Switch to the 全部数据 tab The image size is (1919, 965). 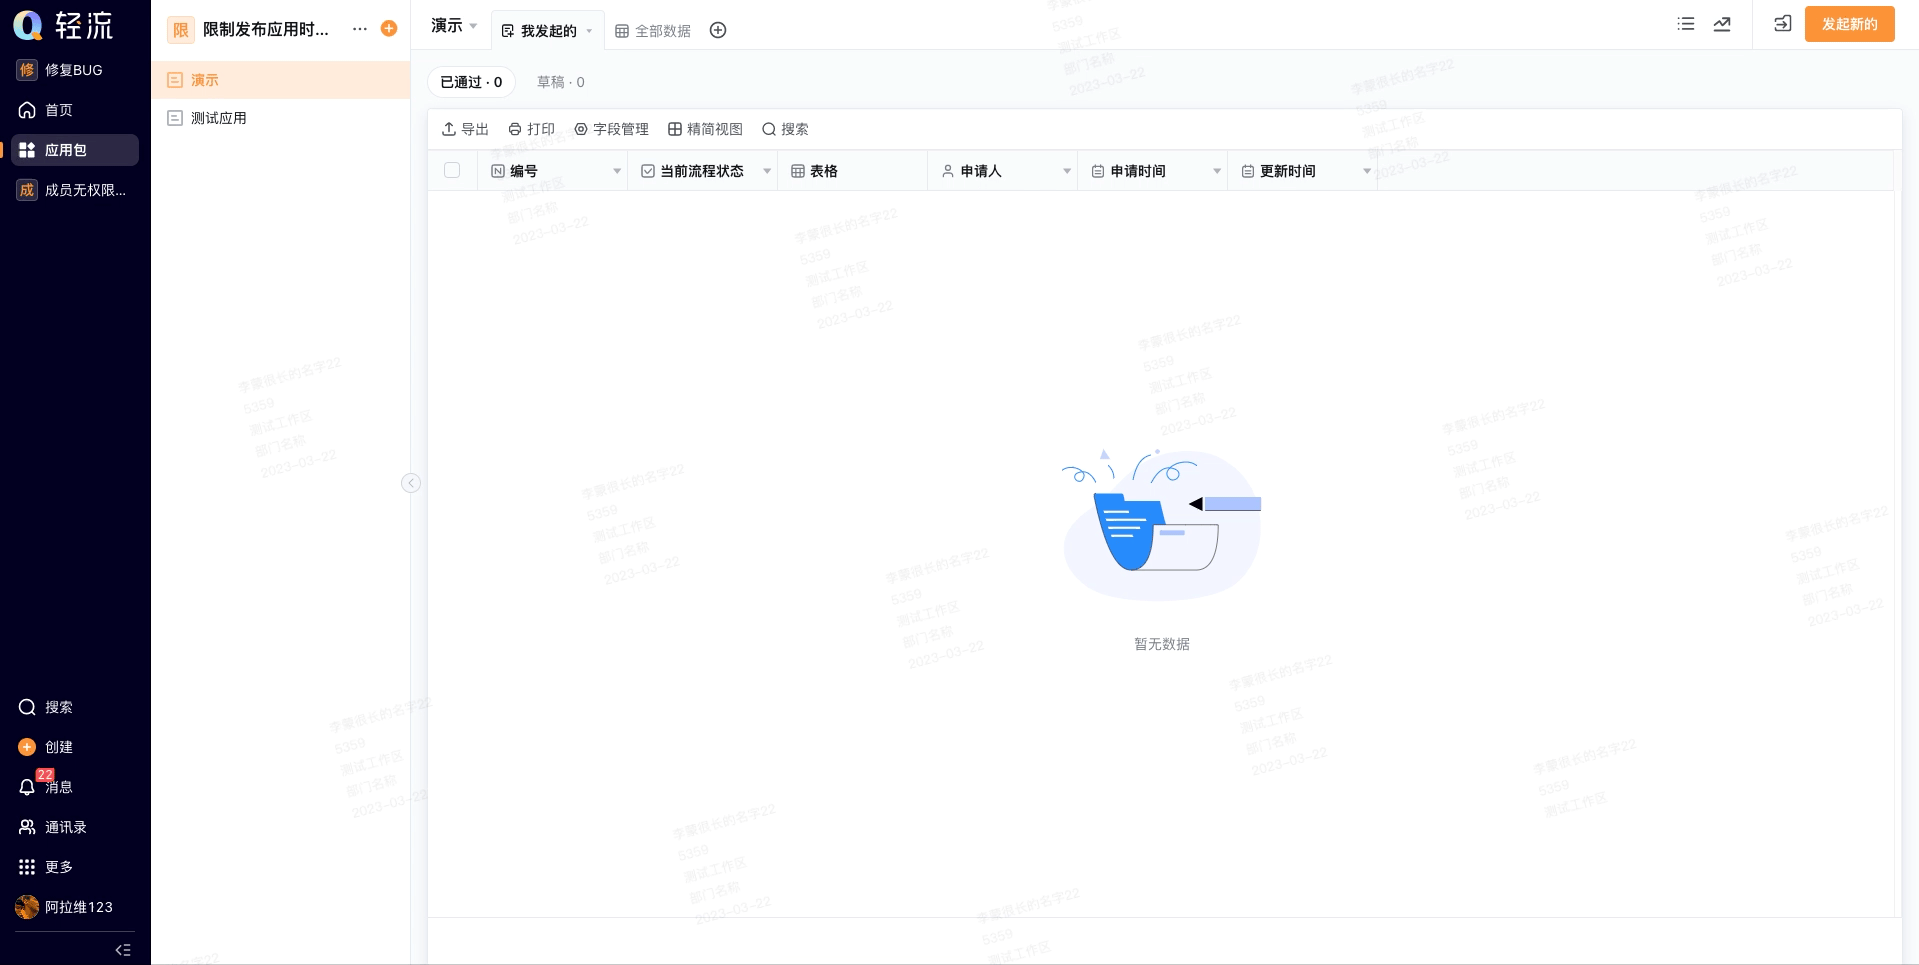pos(652,31)
